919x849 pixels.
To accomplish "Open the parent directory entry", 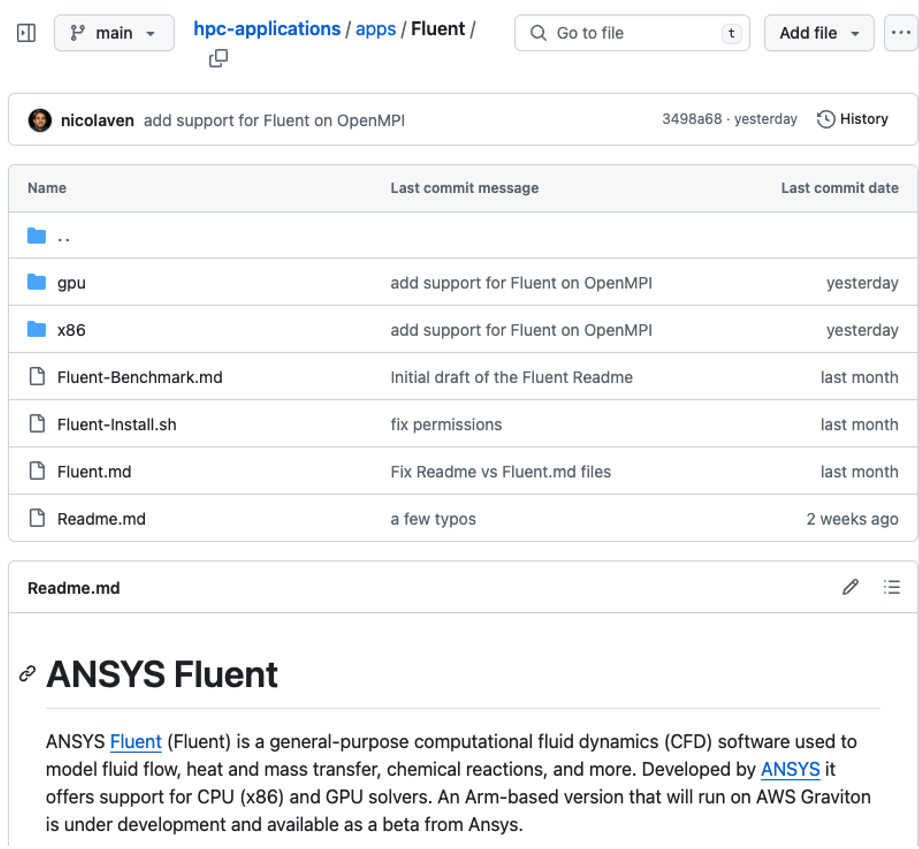I will (62, 235).
